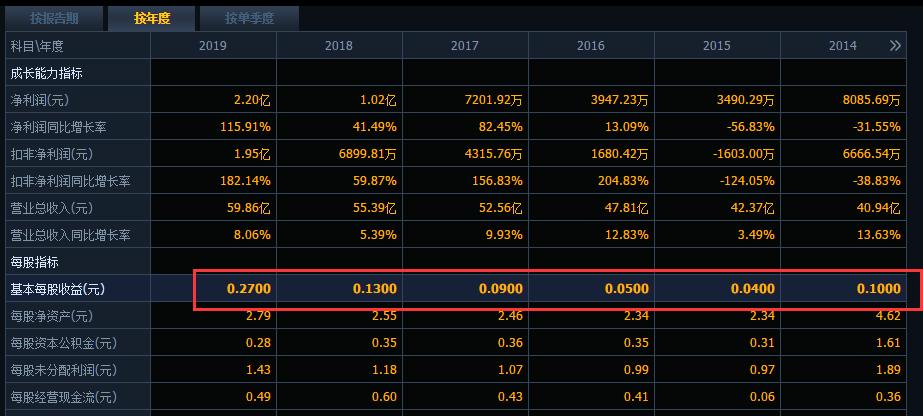Select the 基本每股收益(元) row label
The width and height of the screenshot is (923, 416).
coord(58,289)
